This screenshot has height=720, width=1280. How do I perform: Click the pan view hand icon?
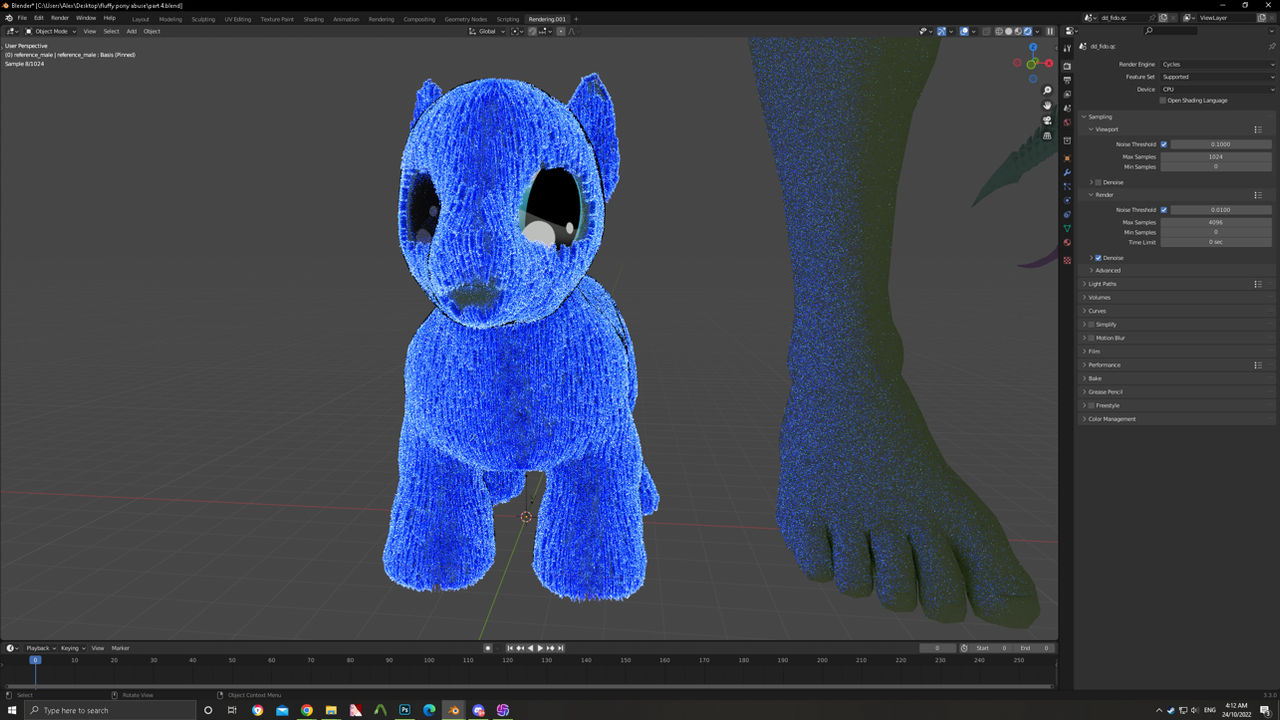1047,106
